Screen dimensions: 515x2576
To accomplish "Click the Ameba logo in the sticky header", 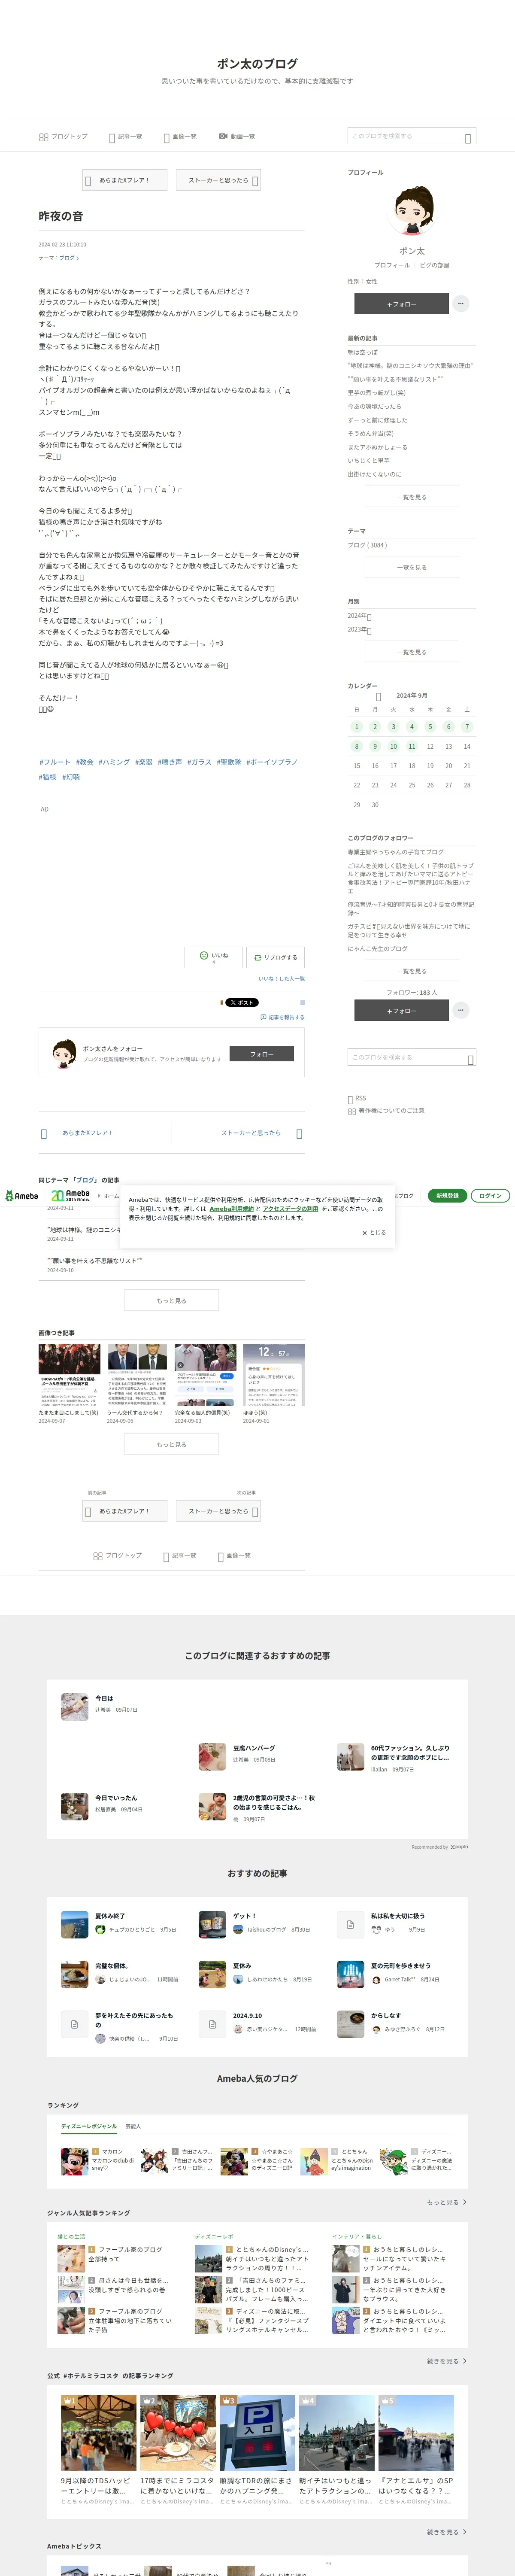I will click(x=22, y=1196).
